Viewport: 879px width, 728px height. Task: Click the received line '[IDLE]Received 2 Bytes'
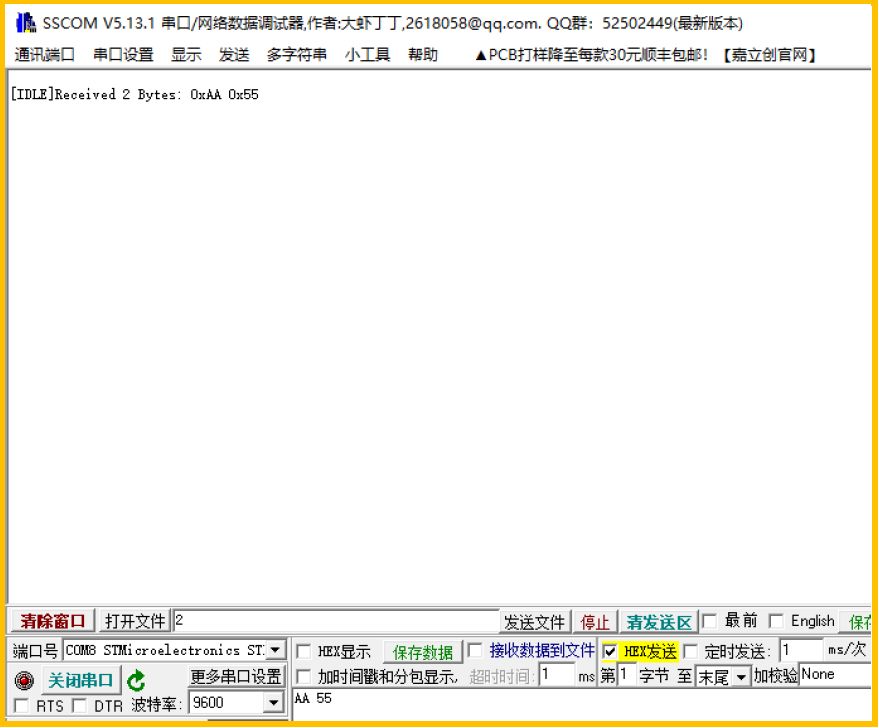tap(135, 94)
